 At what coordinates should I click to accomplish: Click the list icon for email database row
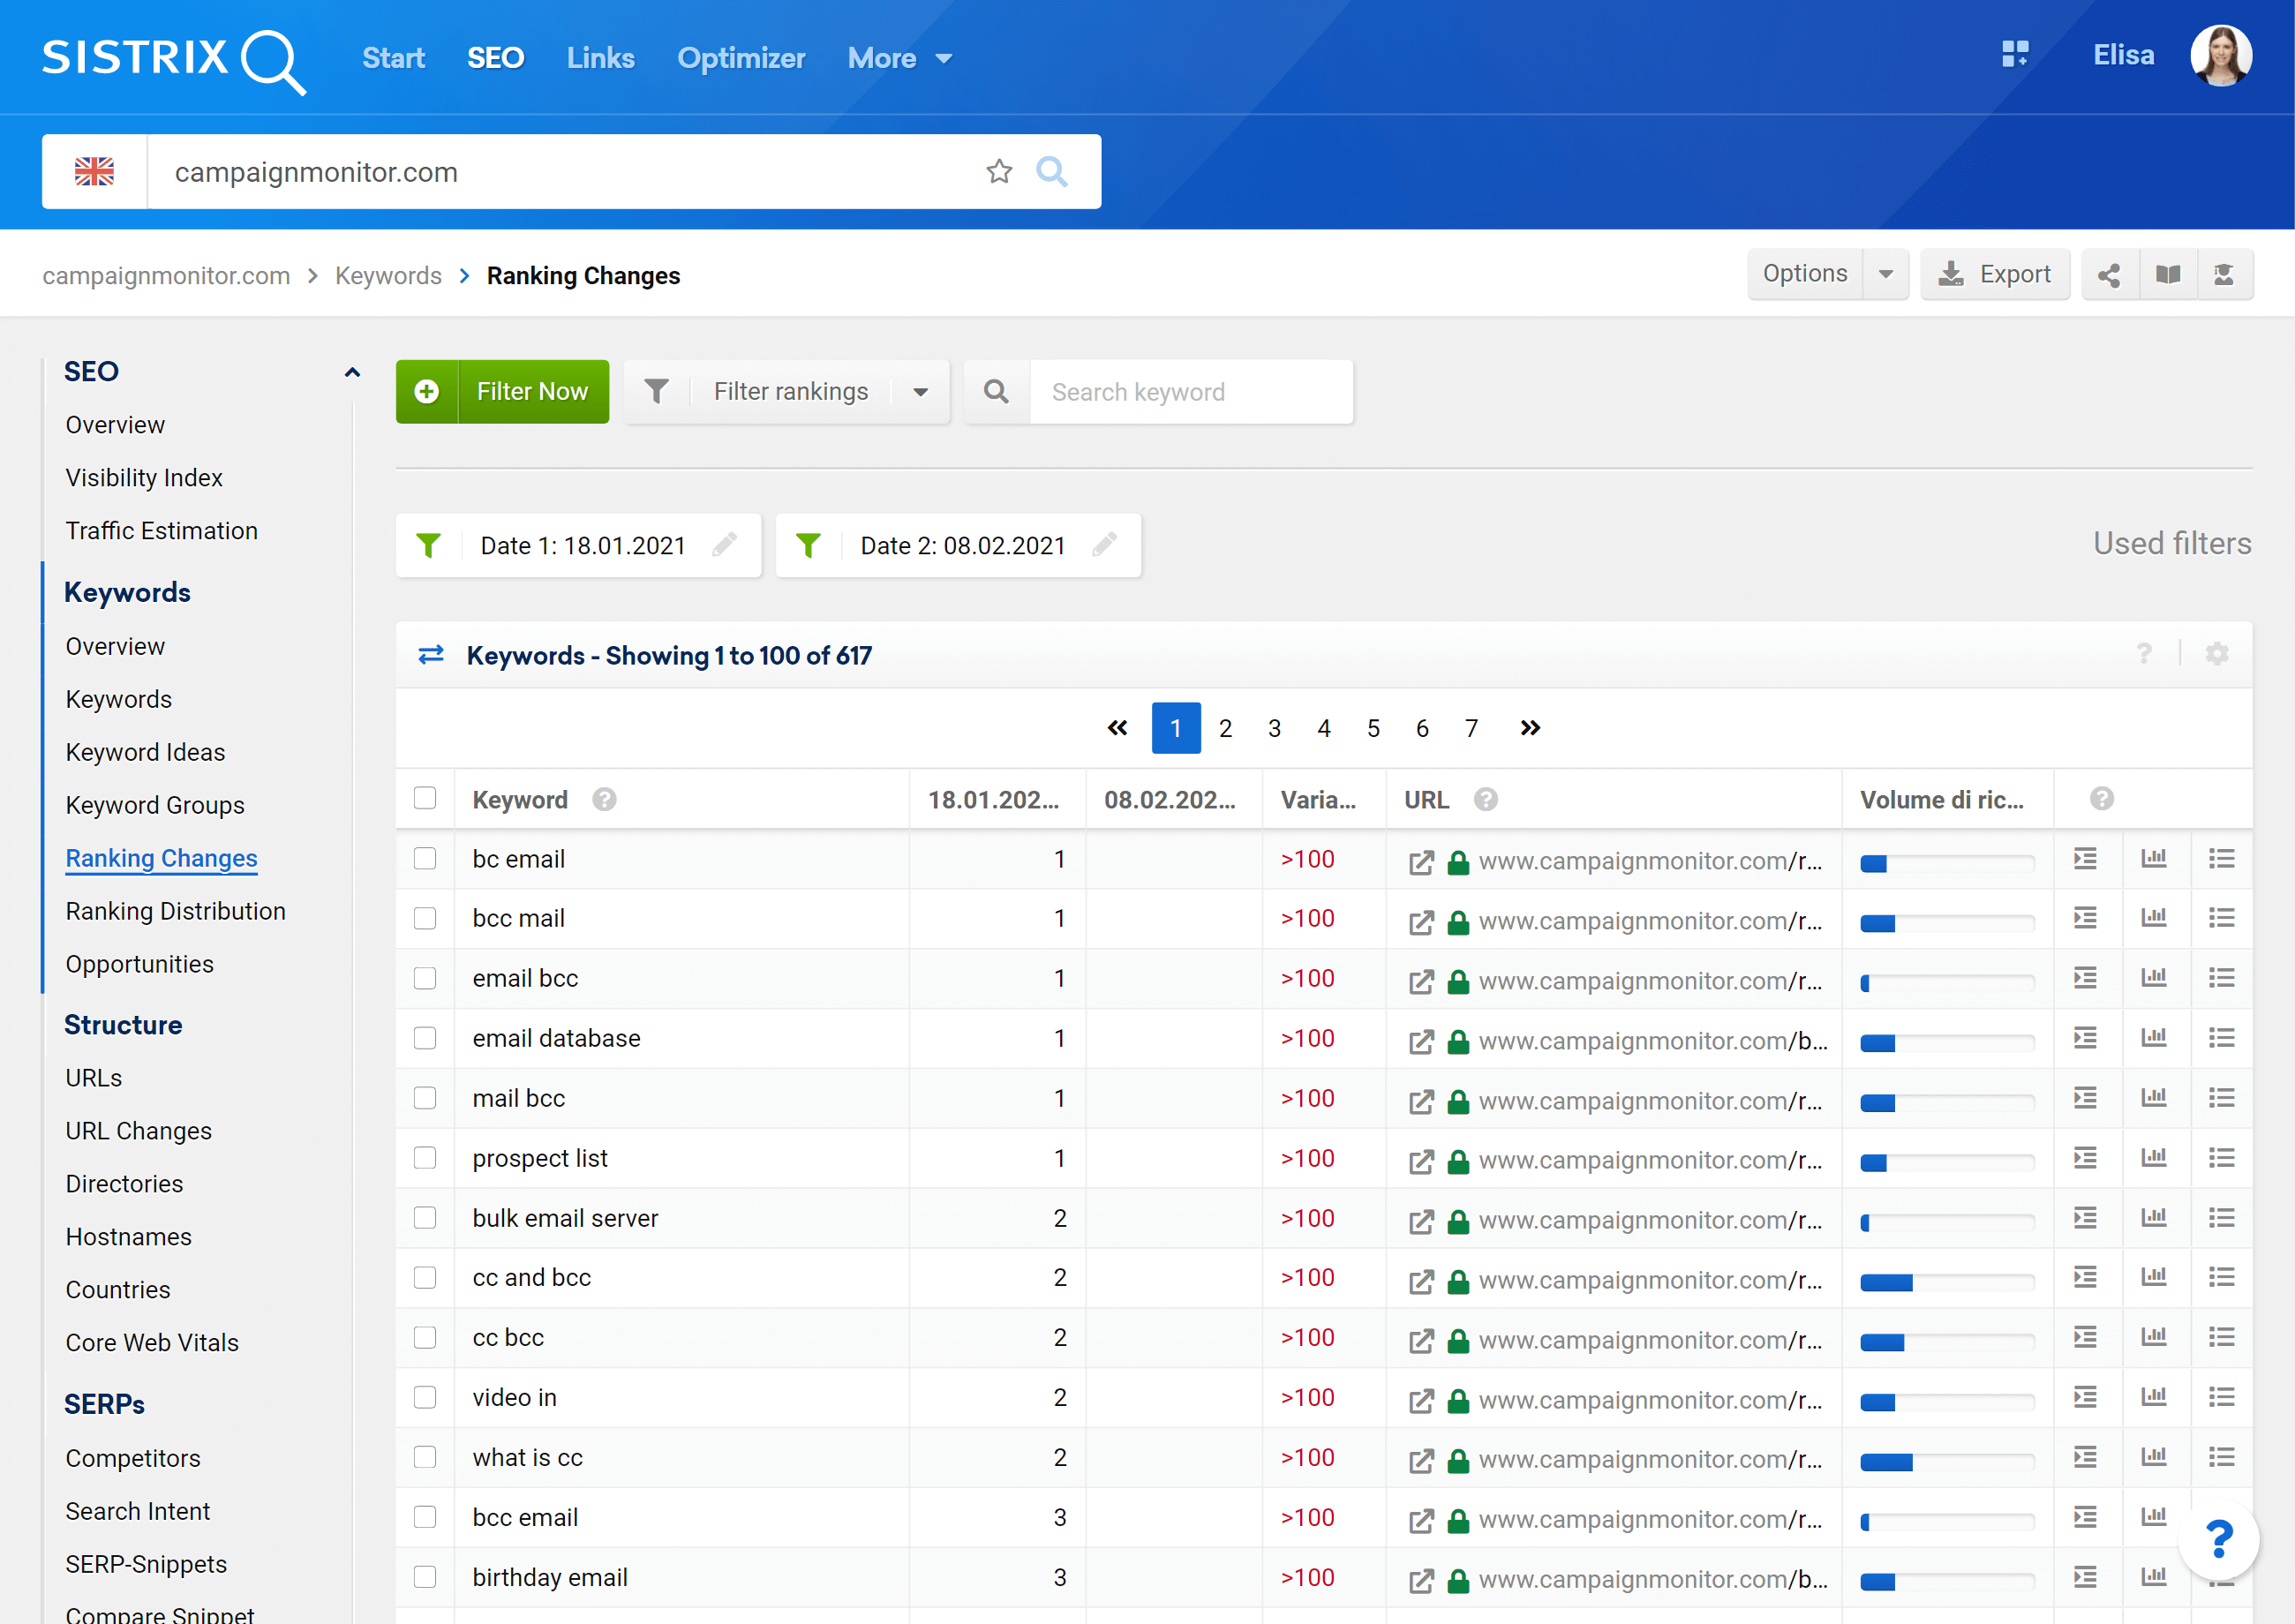tap(2222, 1038)
